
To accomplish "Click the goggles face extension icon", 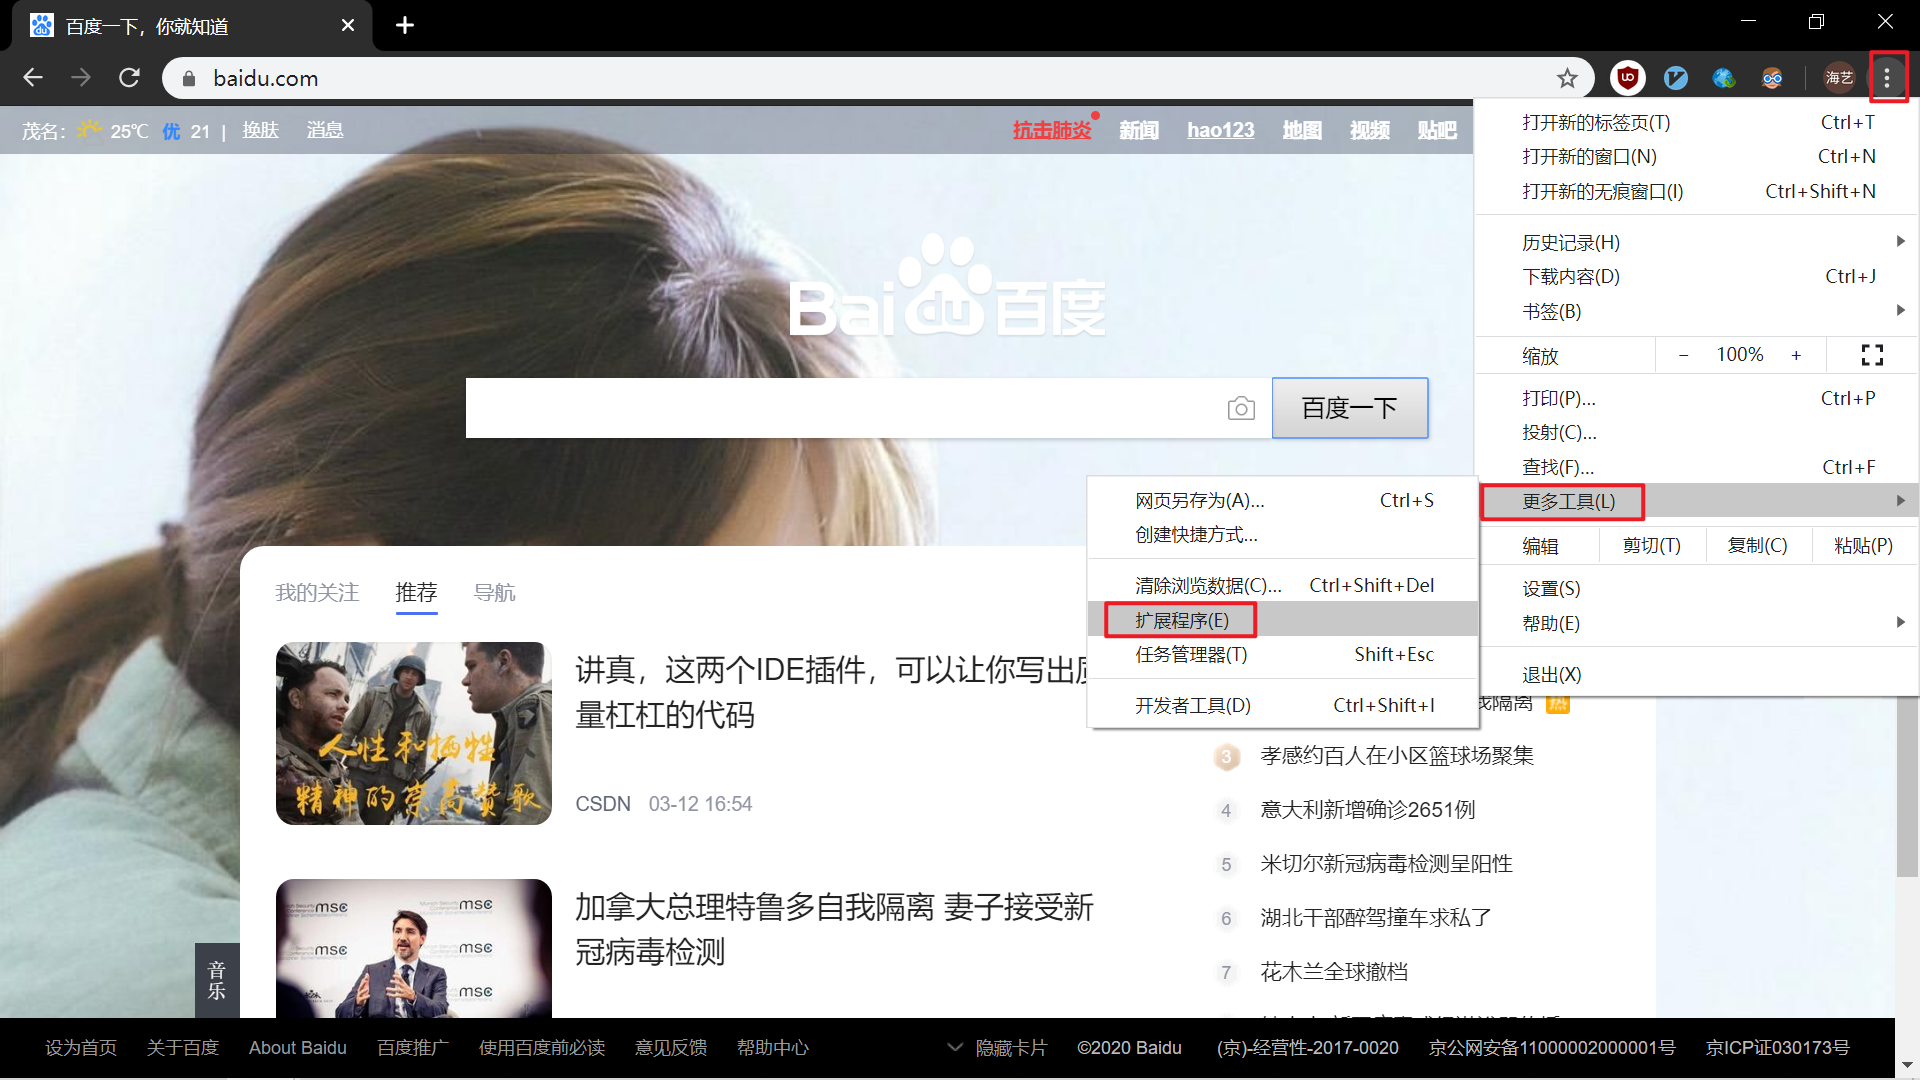I will pos(1772,78).
